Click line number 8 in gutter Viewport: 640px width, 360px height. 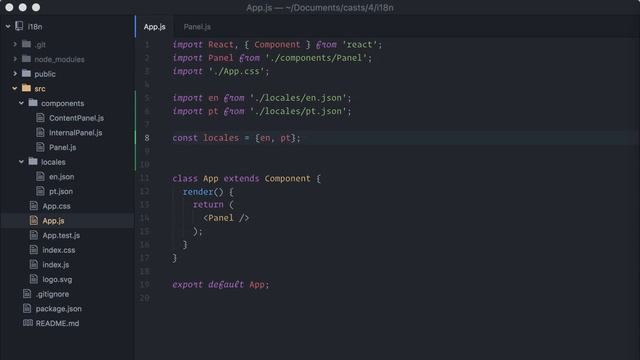pos(147,138)
